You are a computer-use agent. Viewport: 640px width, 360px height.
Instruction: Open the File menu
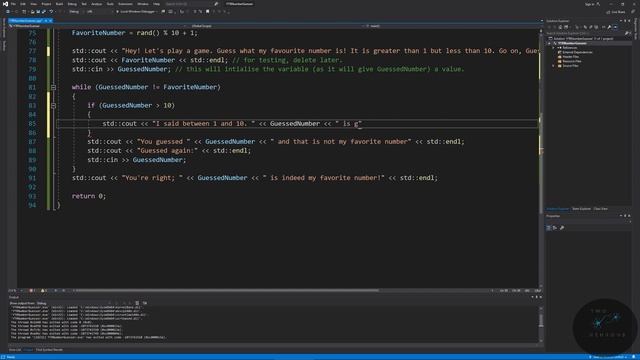pyautogui.click(x=13, y=4)
